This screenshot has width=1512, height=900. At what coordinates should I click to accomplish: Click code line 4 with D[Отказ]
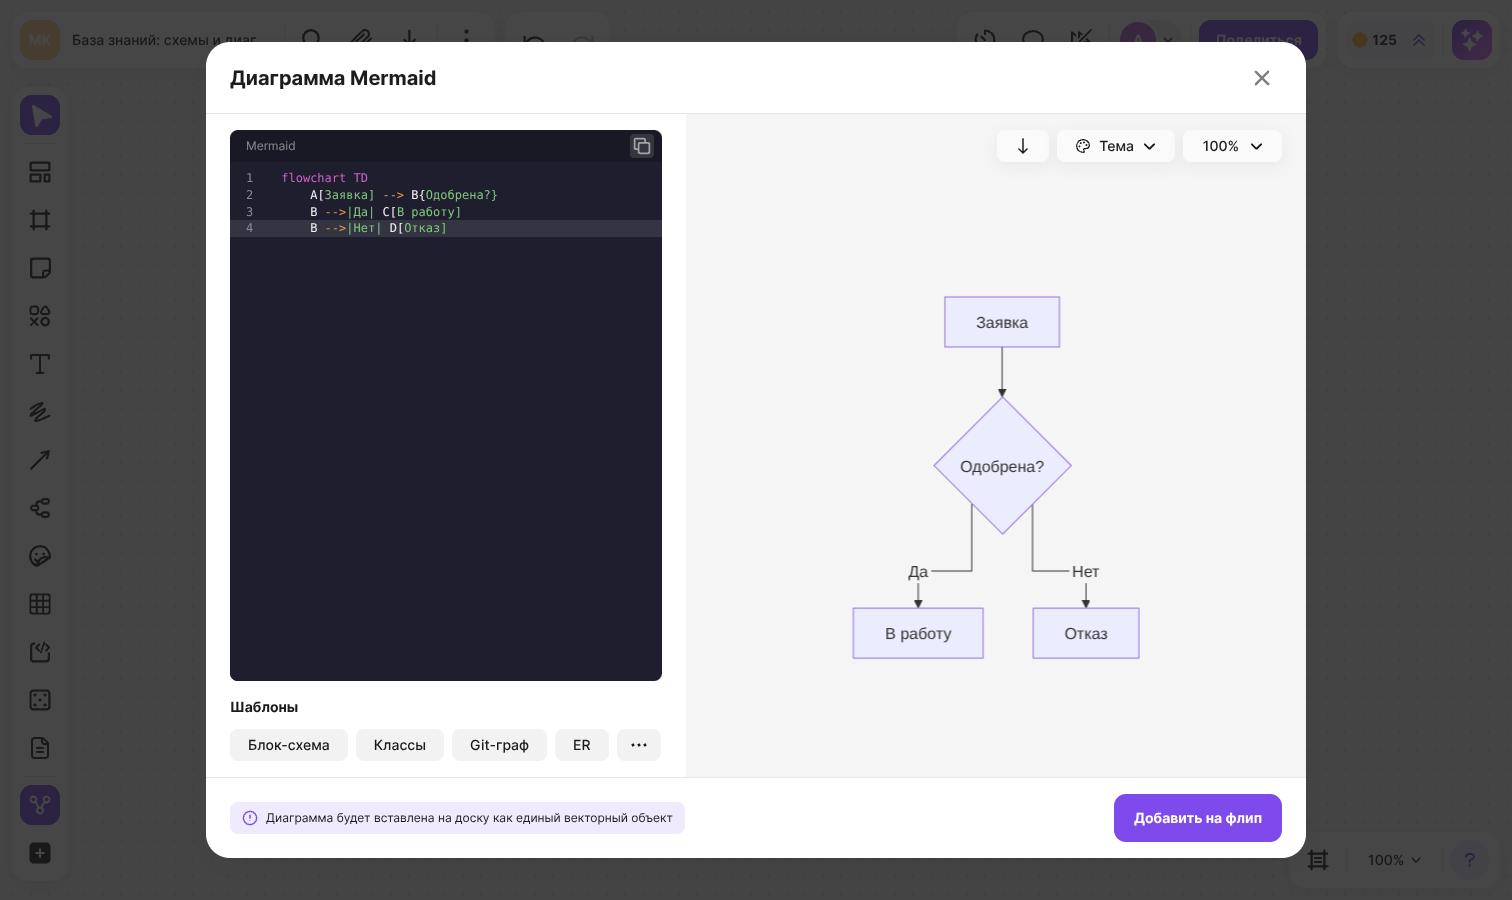tap(446, 228)
